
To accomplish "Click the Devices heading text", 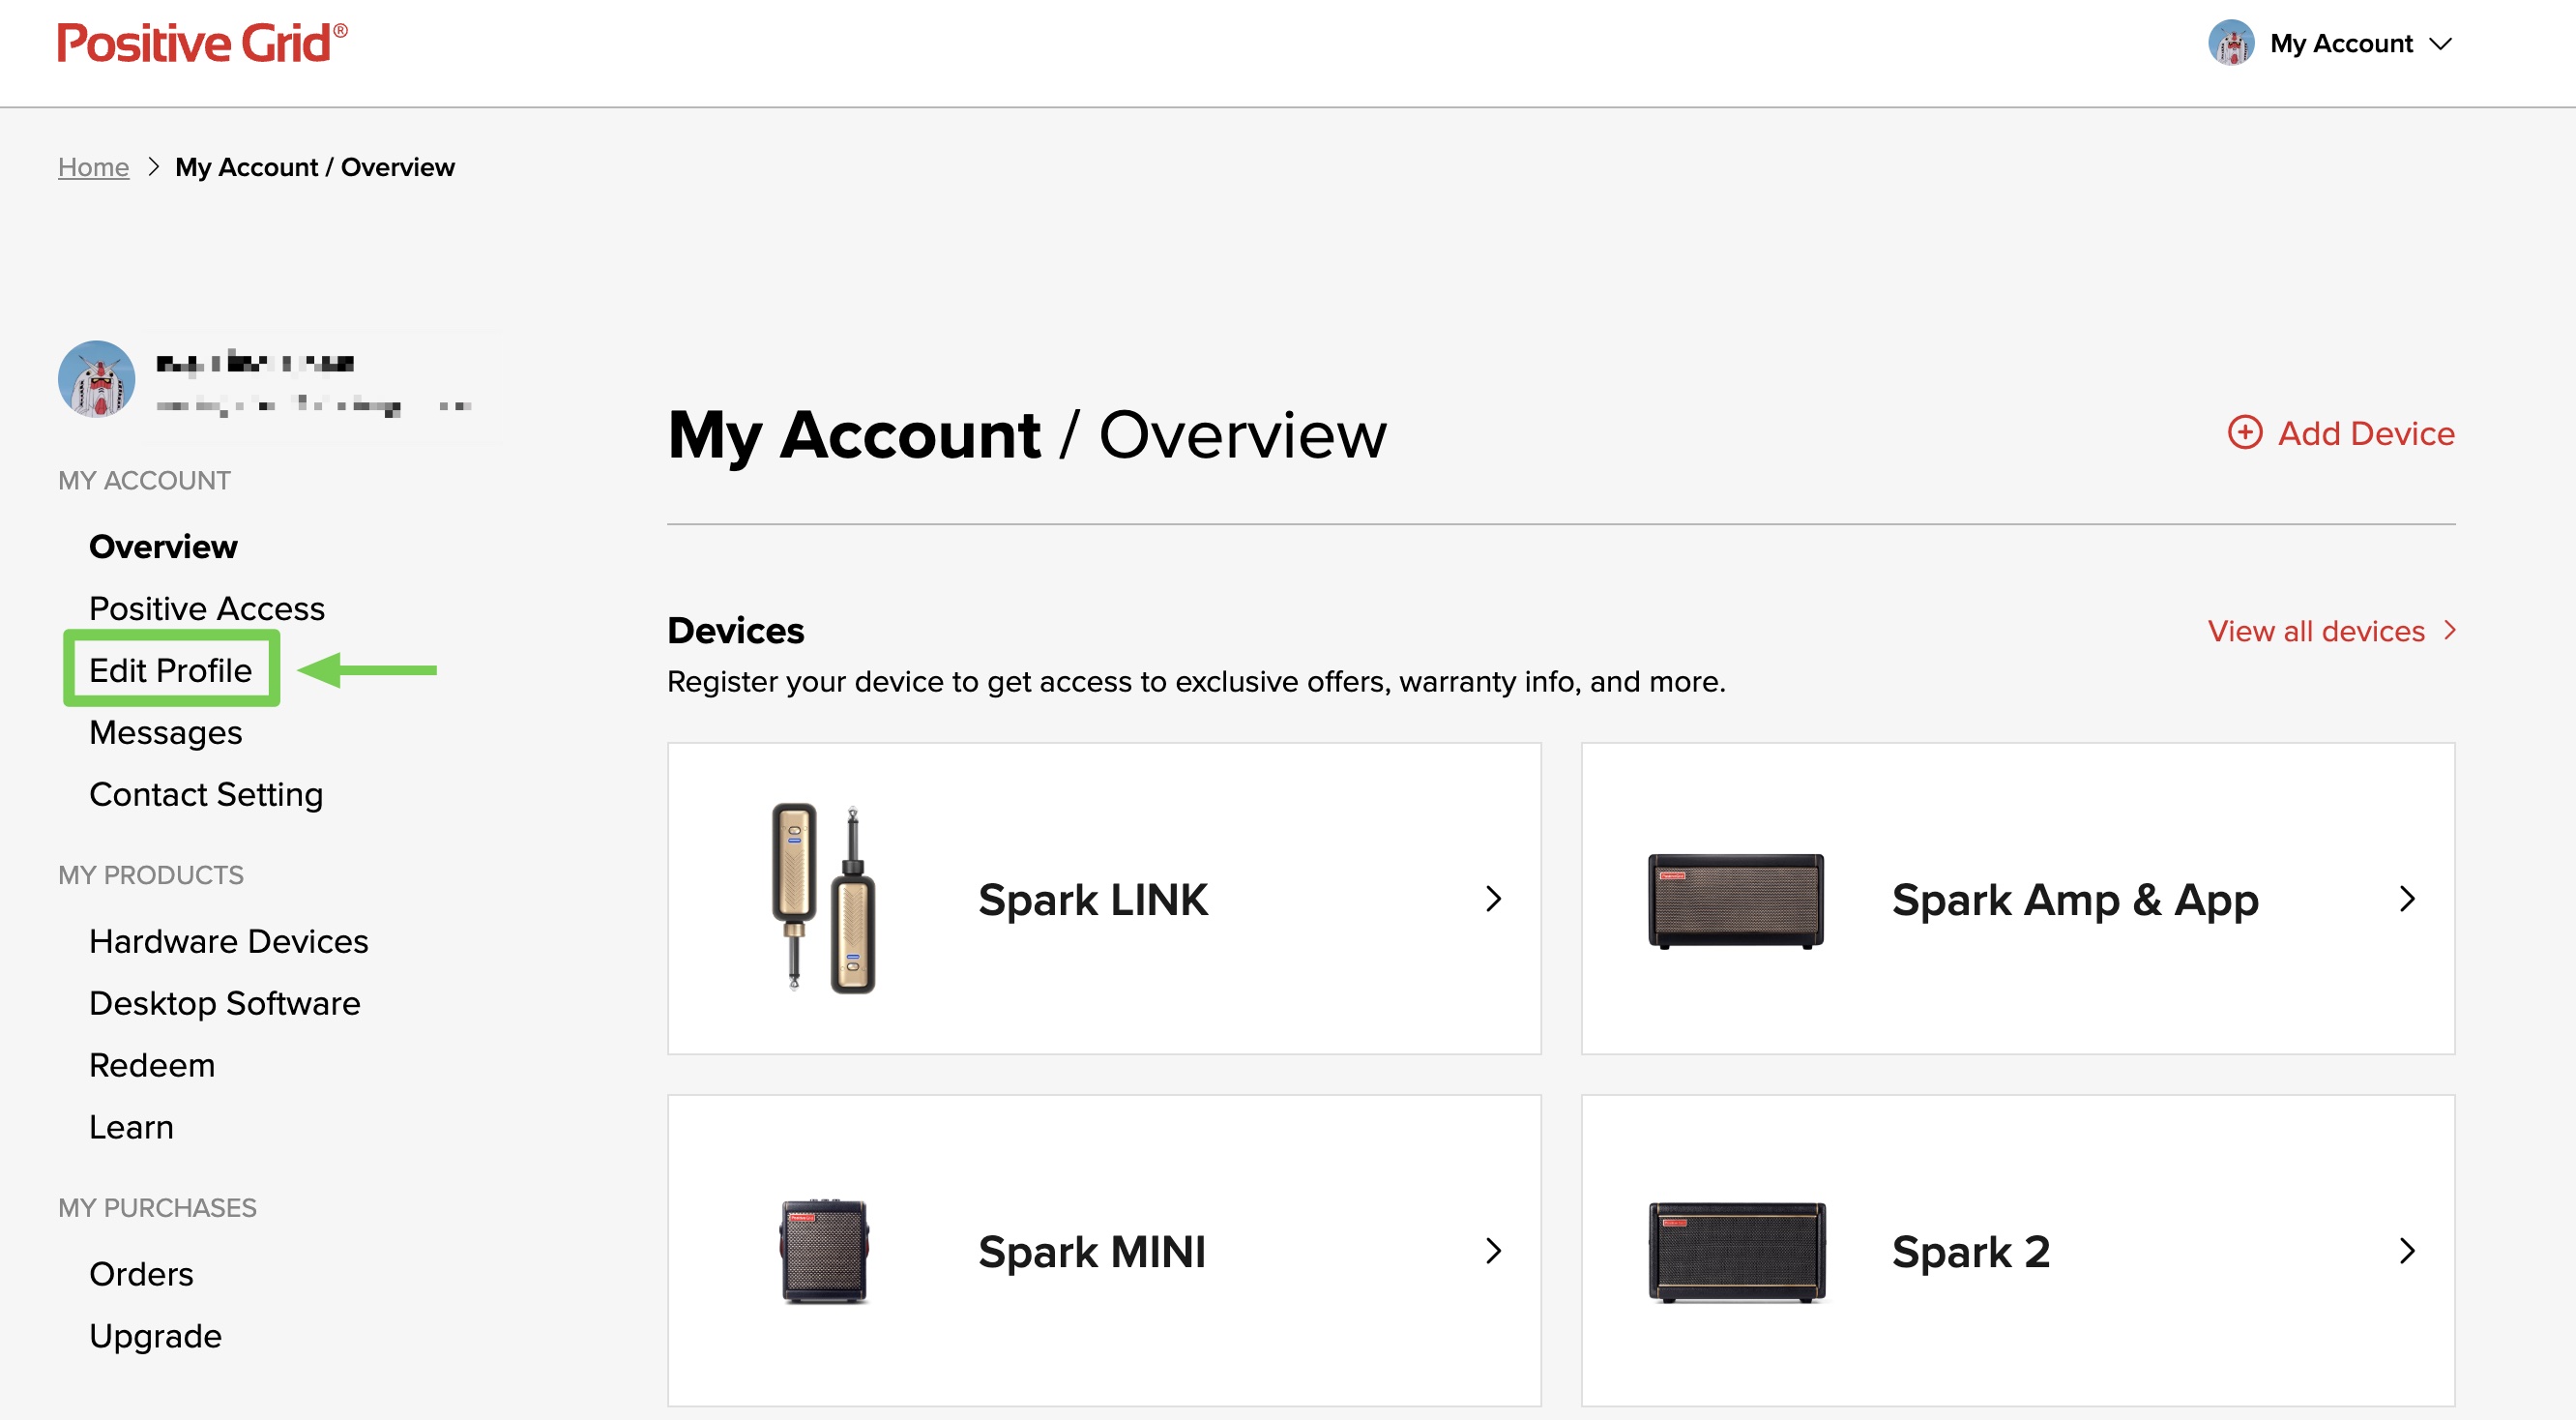I will click(x=735, y=631).
